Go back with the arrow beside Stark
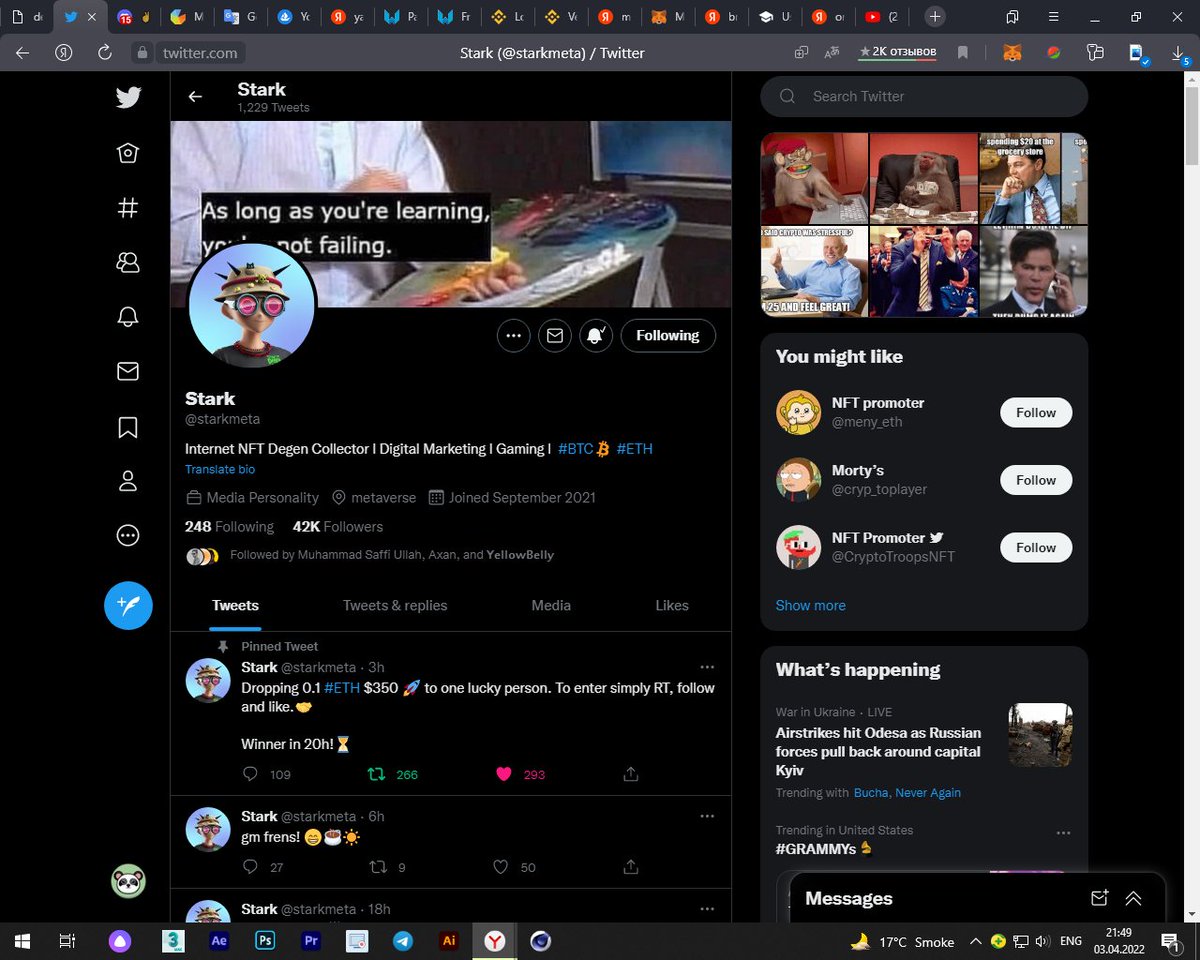This screenshot has height=960, width=1200. point(195,97)
